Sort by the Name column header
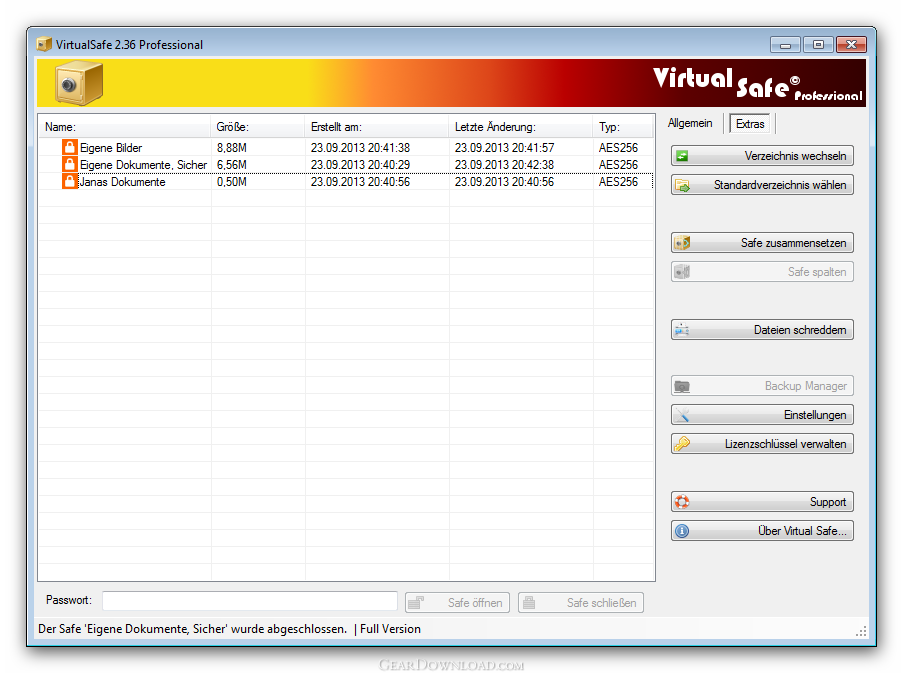Image resolution: width=903 pixels, height=673 pixels. click(x=124, y=127)
